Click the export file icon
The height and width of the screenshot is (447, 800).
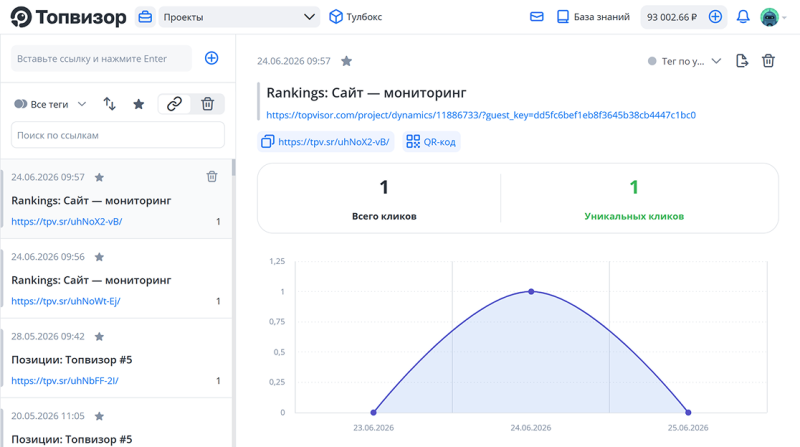pyautogui.click(x=742, y=61)
